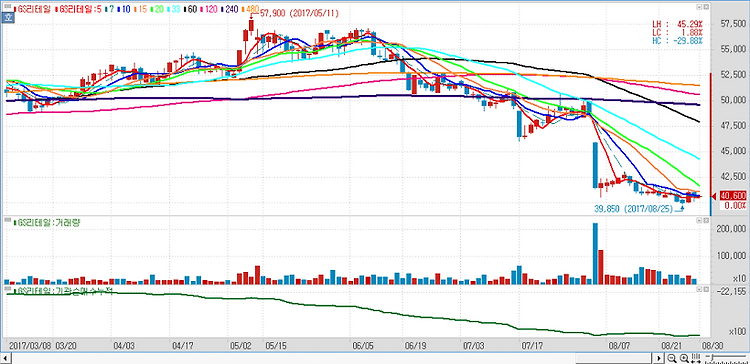Select the 240-day moving average legend
Viewport: 750px width, 364px height.
pyautogui.click(x=230, y=9)
